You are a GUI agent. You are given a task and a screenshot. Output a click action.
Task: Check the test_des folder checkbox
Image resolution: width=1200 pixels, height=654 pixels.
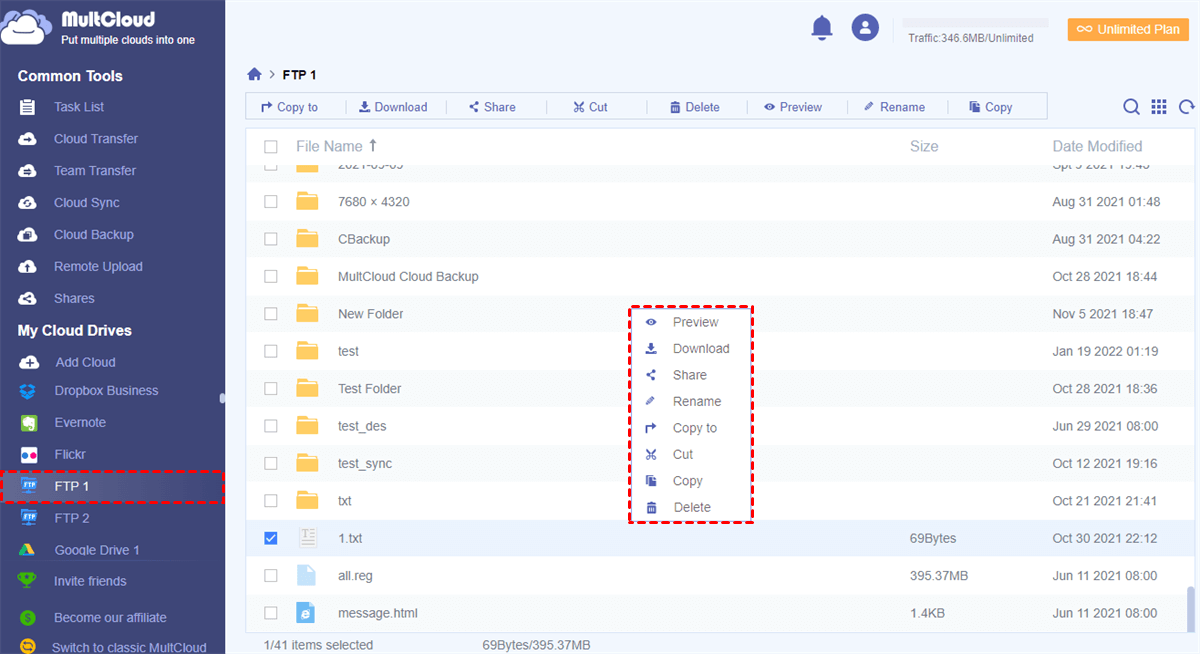coord(271,426)
